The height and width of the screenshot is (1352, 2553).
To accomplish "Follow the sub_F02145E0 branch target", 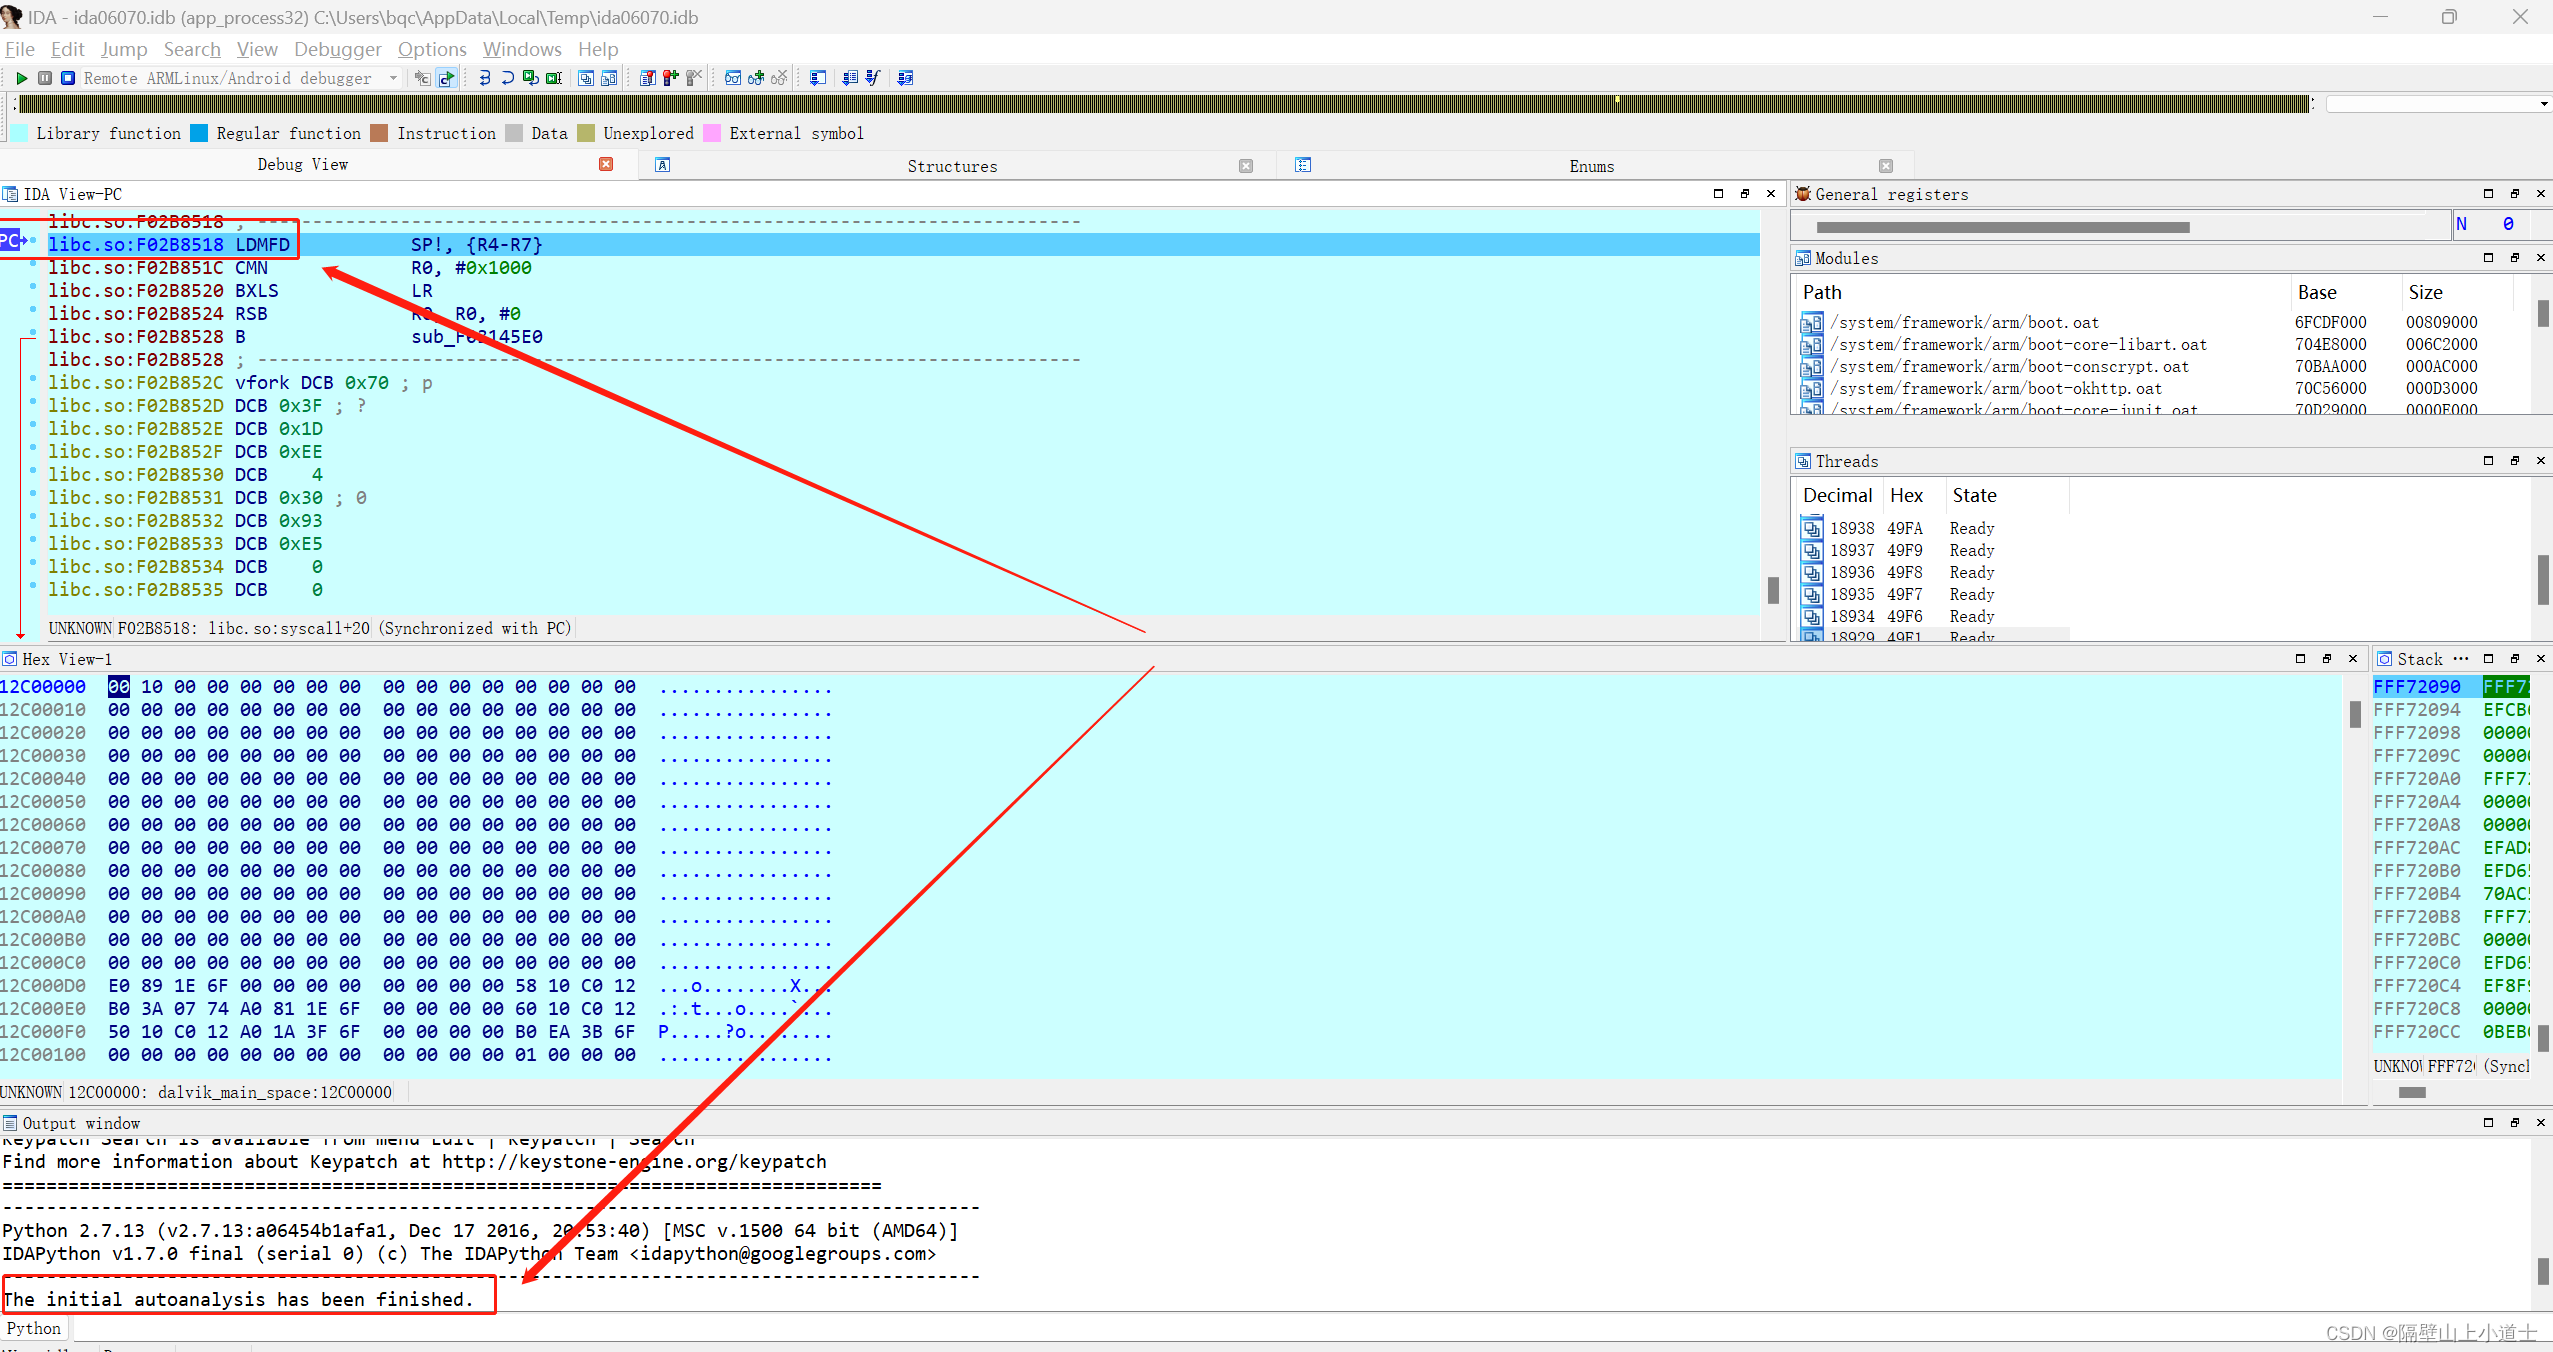I will click(x=477, y=337).
